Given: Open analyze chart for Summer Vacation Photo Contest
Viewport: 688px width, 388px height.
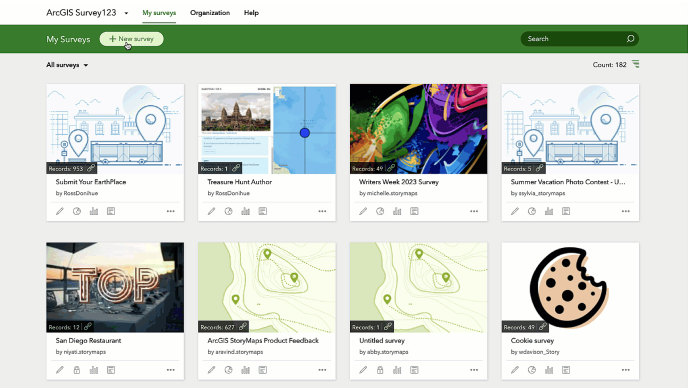Looking at the screenshot, I should (x=549, y=211).
